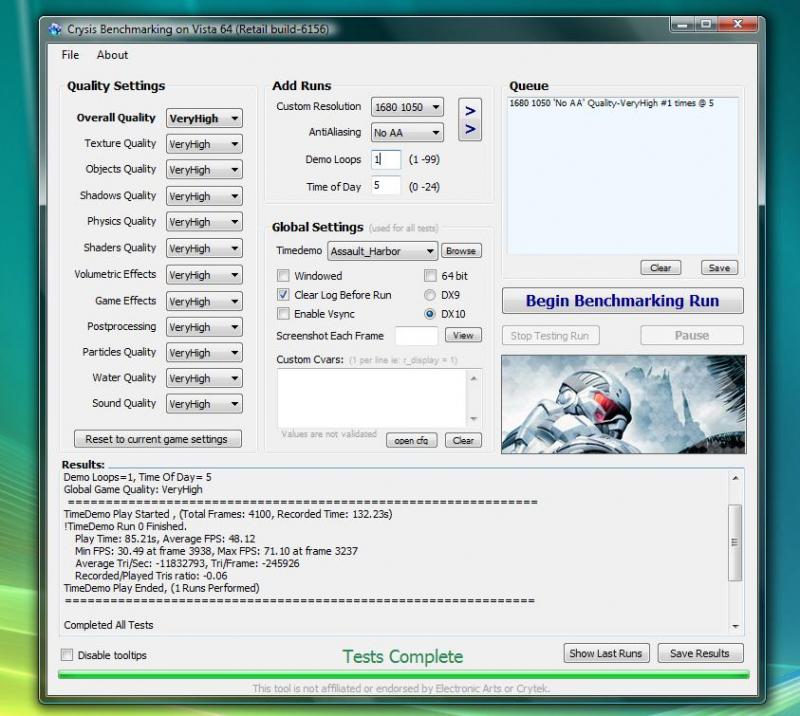The height and width of the screenshot is (716, 800).
Task: Click Custom Cvars scrollbar up arrow
Action: point(473,378)
